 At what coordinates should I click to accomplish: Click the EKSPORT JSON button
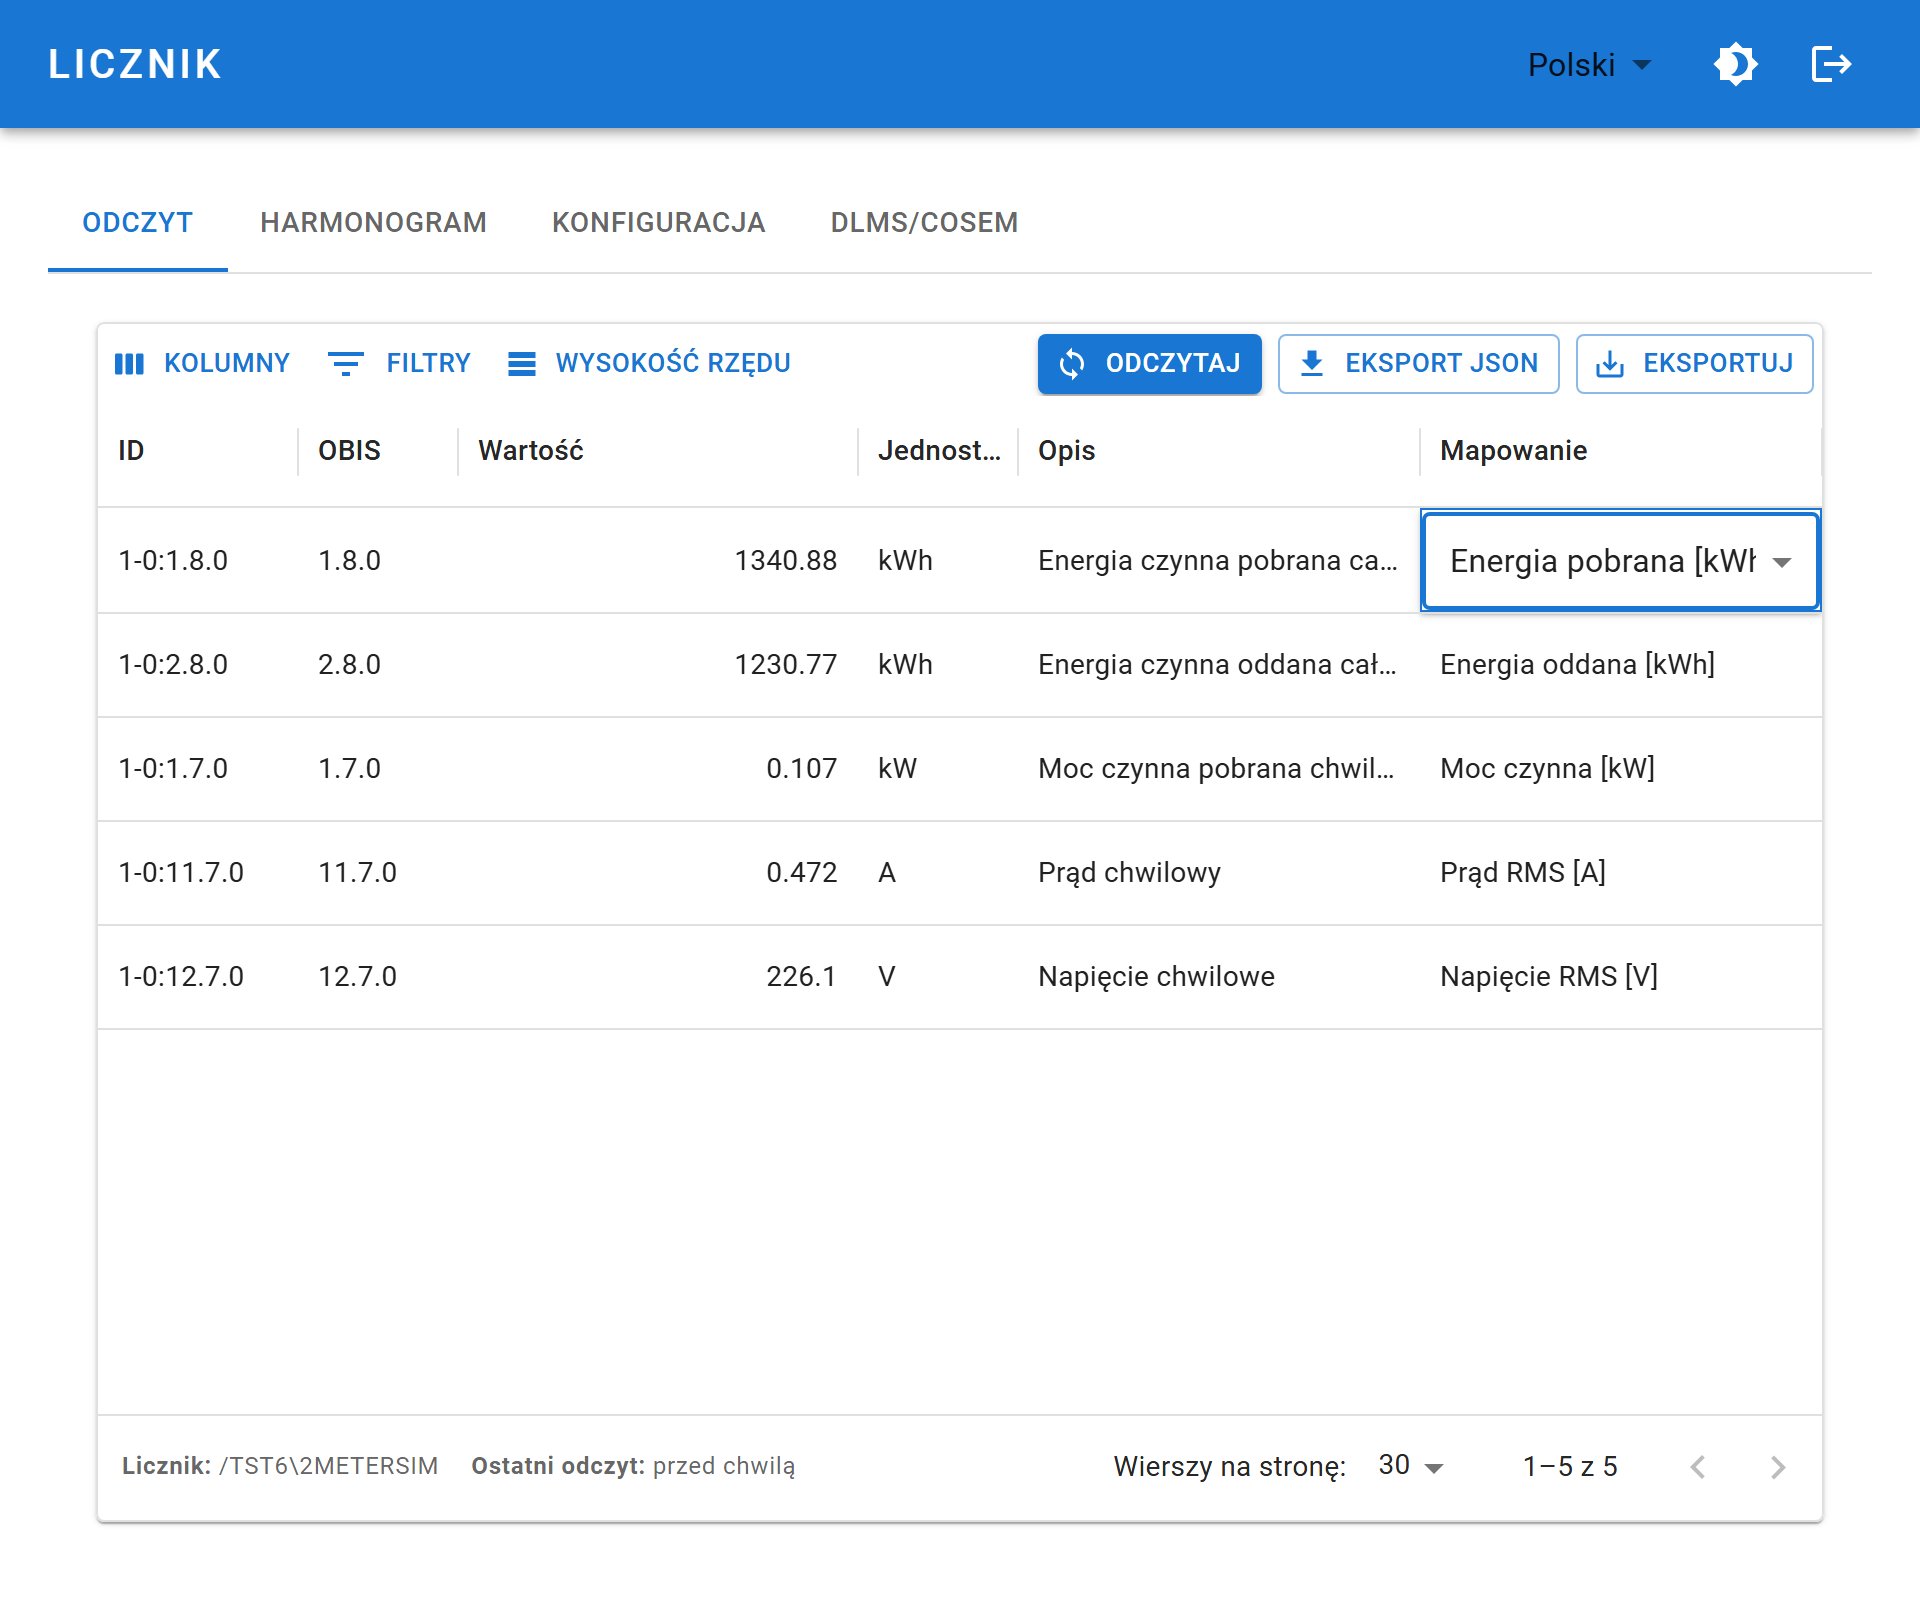pyautogui.click(x=1419, y=364)
